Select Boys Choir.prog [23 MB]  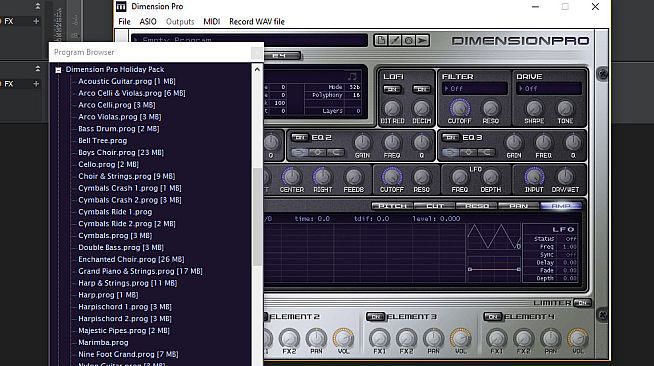(121, 153)
